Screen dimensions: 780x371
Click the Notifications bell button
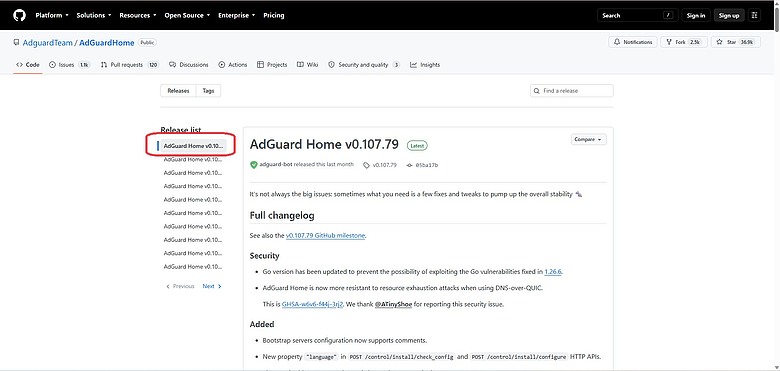[x=633, y=42]
